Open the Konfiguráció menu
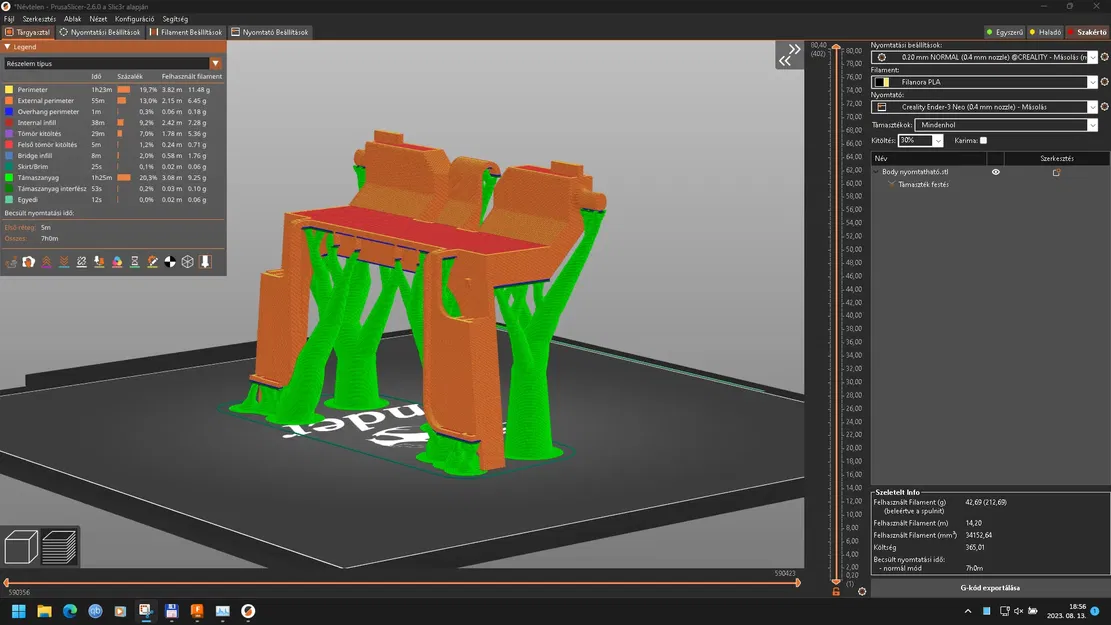The width and height of the screenshot is (1111, 625). coord(134,19)
